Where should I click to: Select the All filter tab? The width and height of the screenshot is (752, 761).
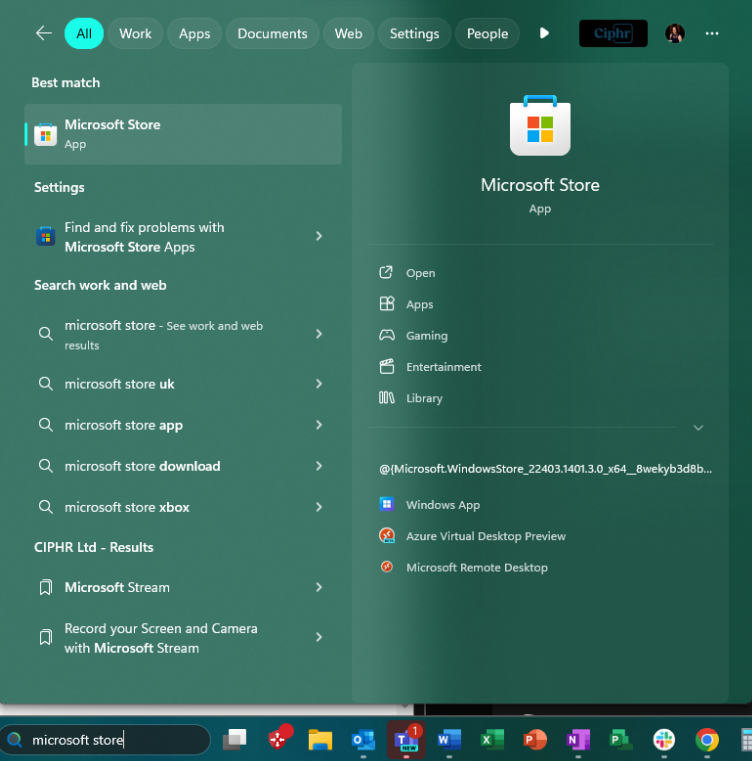tap(84, 33)
